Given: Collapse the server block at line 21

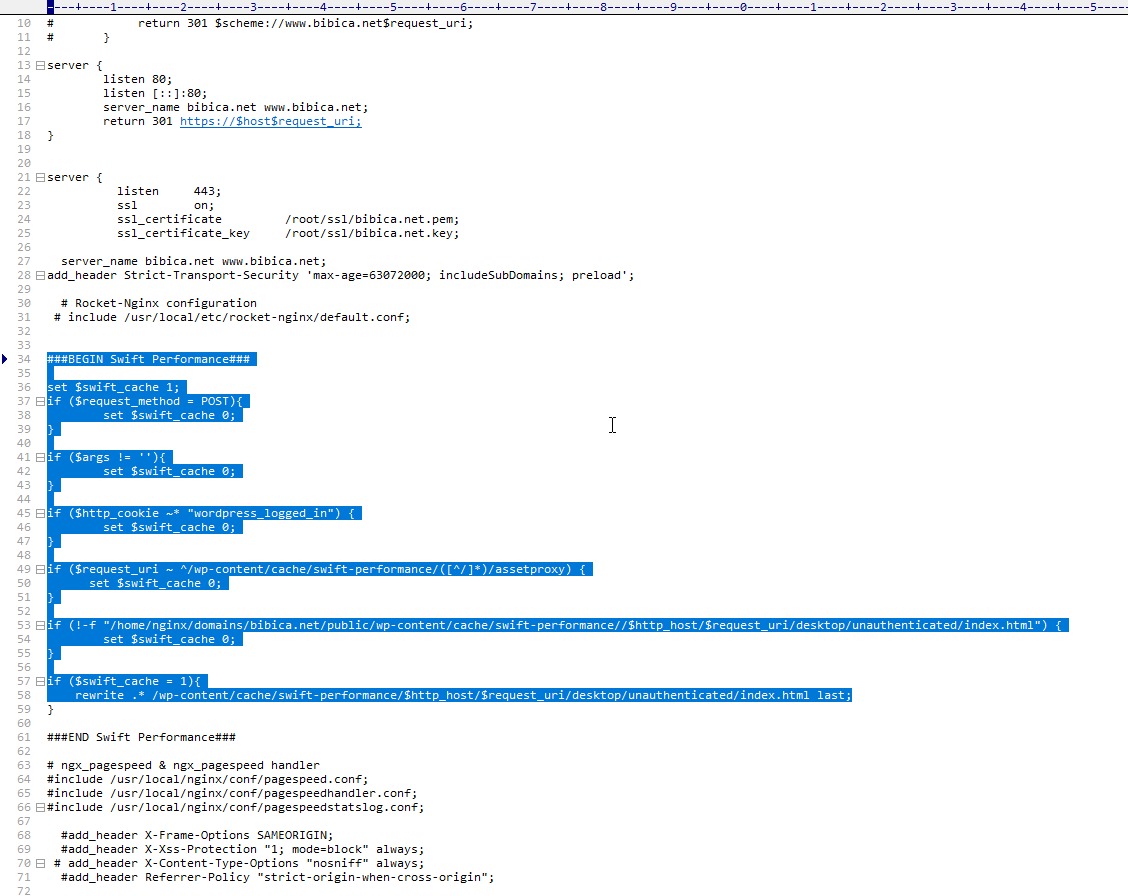Looking at the screenshot, I should point(40,178).
